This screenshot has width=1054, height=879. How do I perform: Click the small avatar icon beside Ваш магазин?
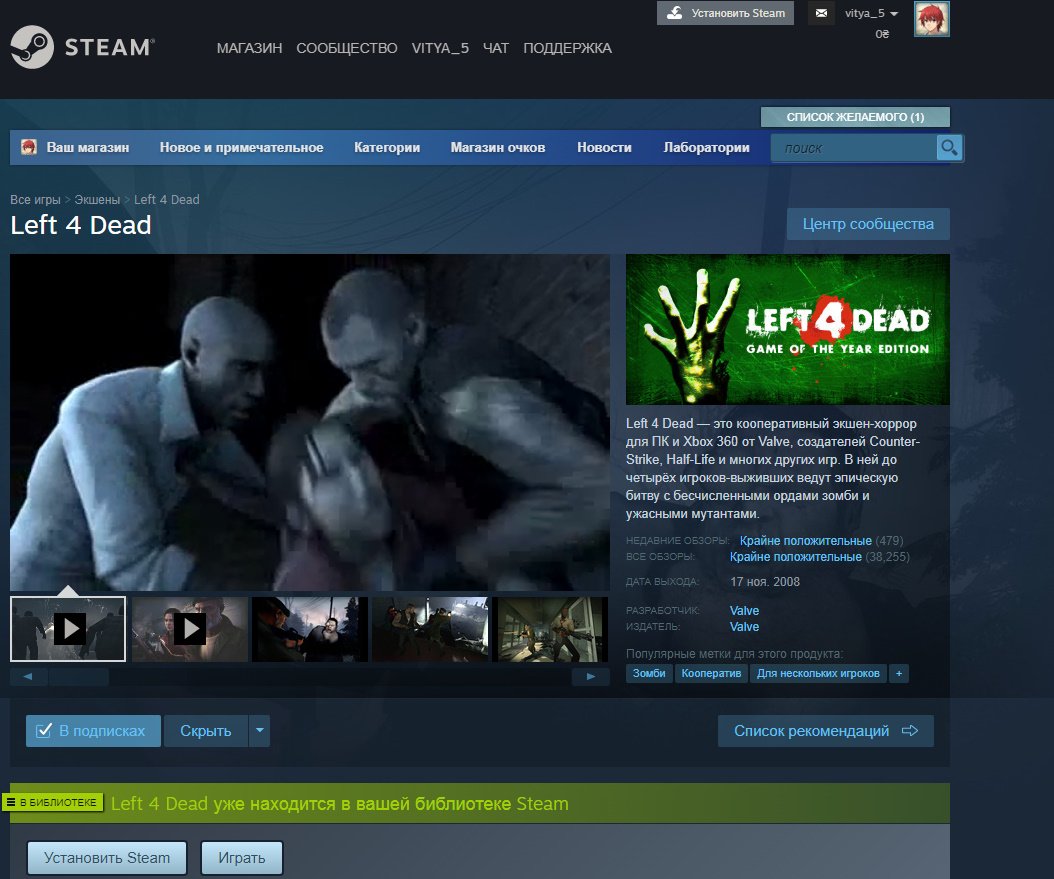[x=29, y=147]
